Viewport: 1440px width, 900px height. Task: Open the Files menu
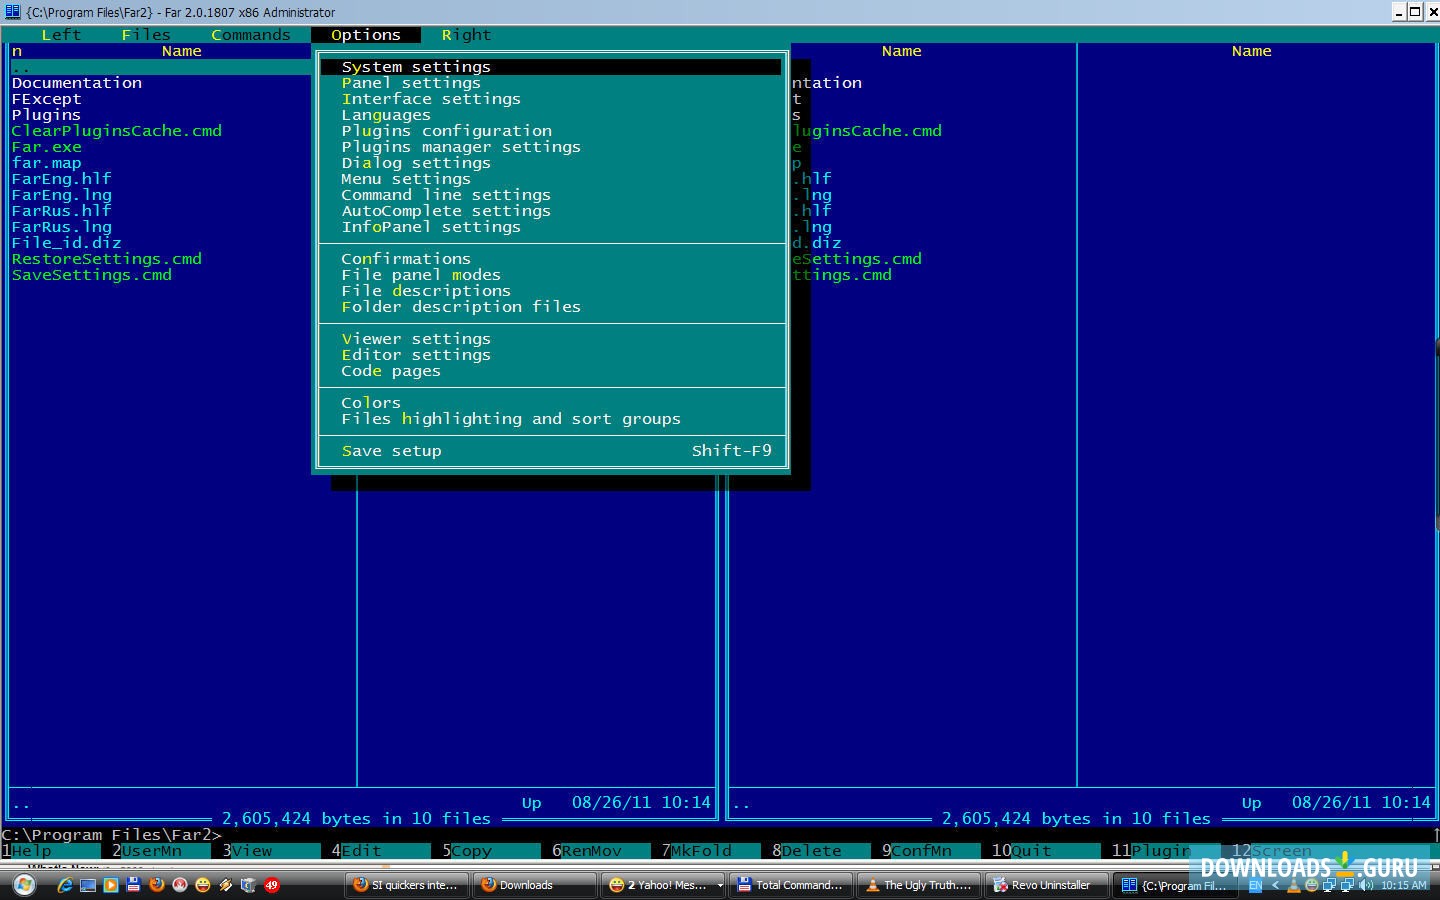[146, 35]
